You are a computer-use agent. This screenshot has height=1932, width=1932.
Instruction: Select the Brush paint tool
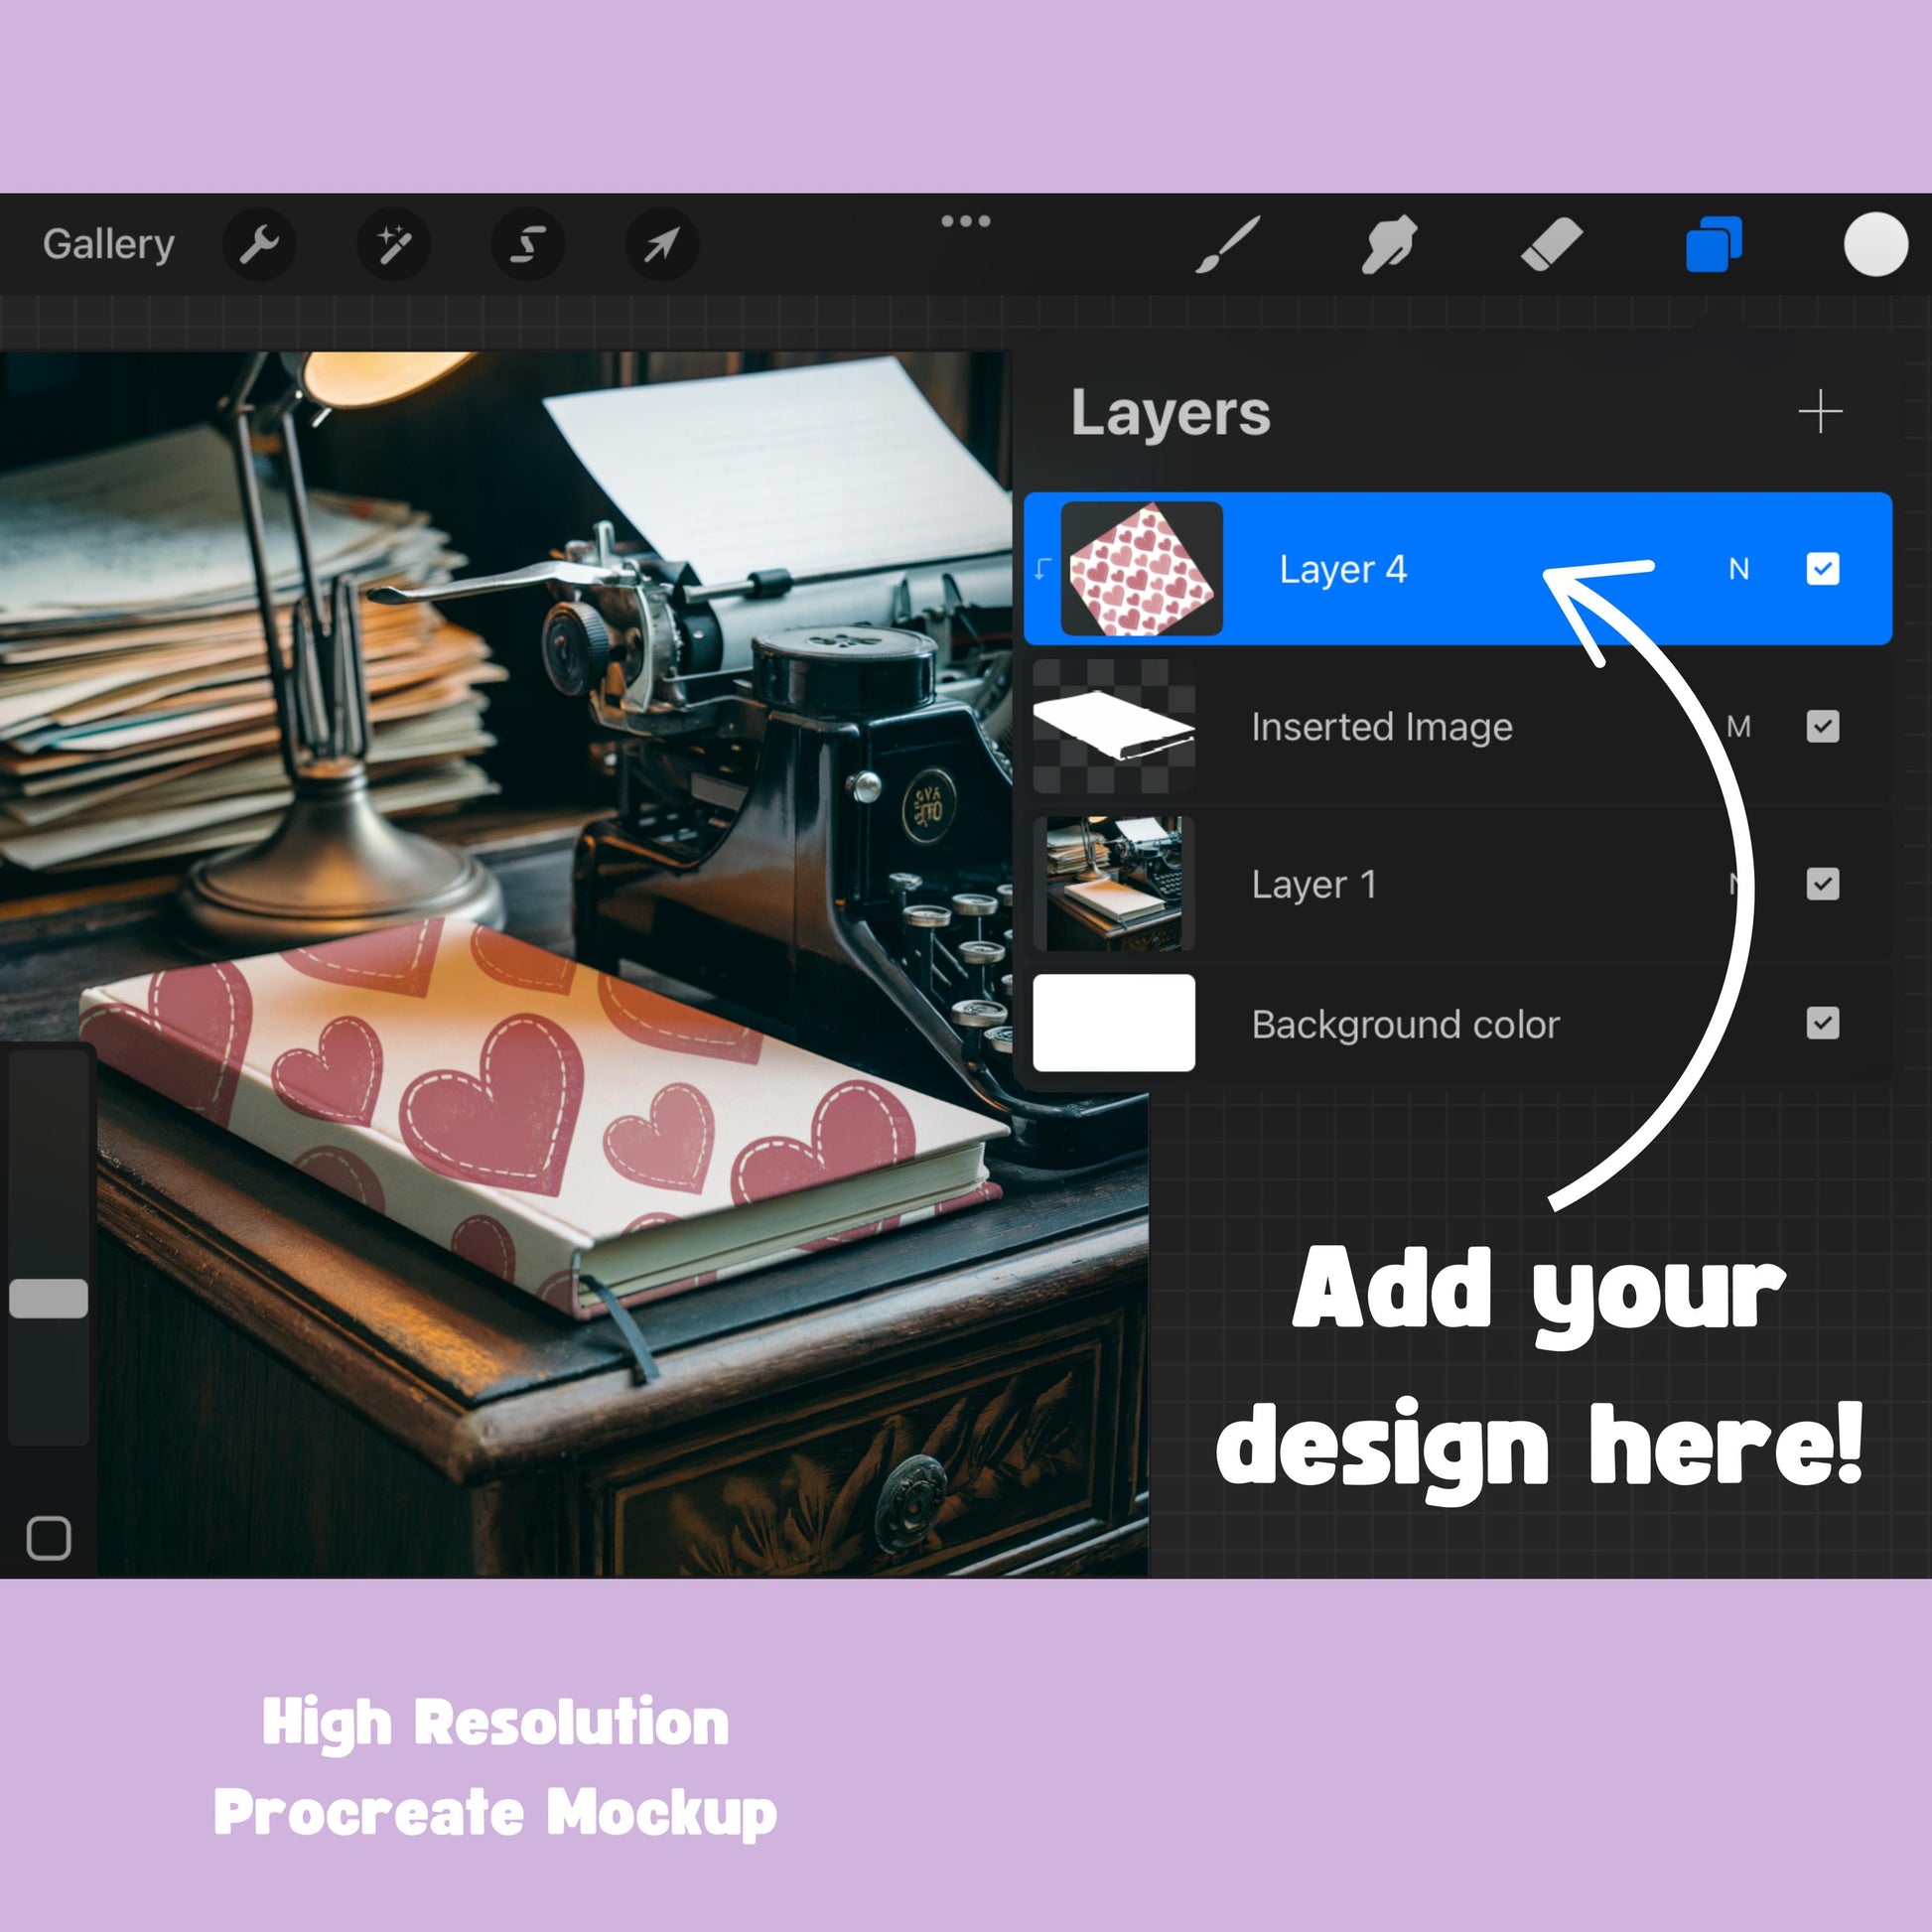click(1227, 244)
